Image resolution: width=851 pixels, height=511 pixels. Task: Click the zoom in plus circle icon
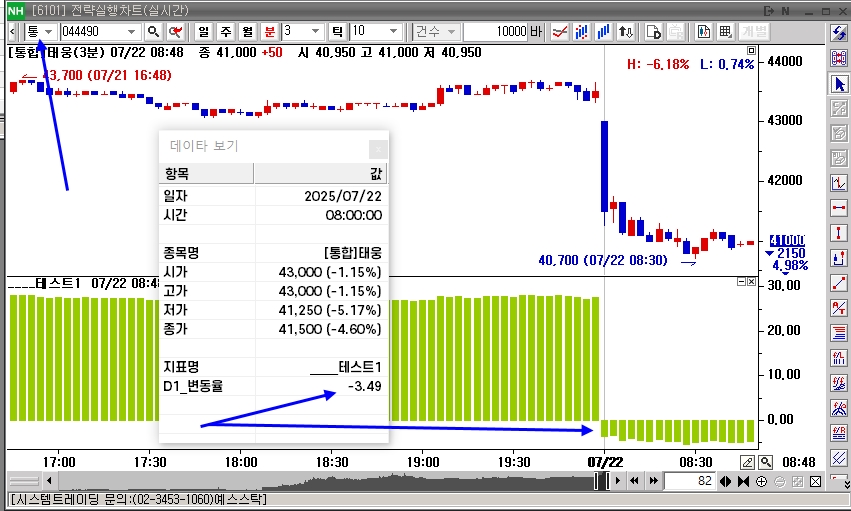click(x=762, y=482)
